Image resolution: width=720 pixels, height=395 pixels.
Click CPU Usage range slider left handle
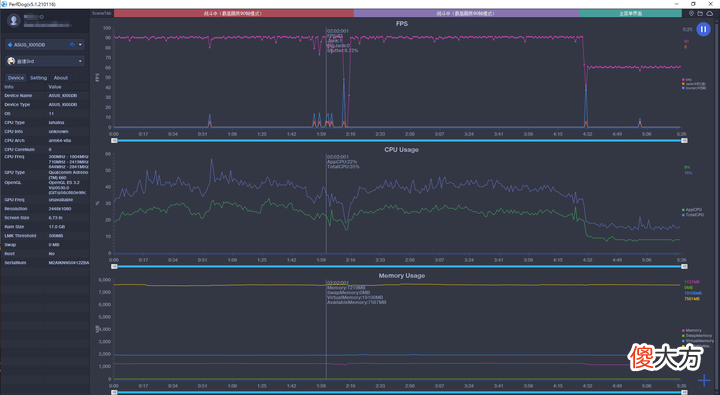pos(114,266)
